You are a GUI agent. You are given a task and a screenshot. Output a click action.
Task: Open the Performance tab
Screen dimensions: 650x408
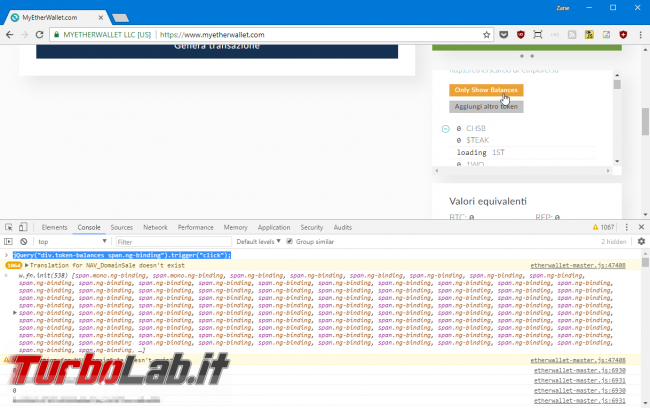196,227
